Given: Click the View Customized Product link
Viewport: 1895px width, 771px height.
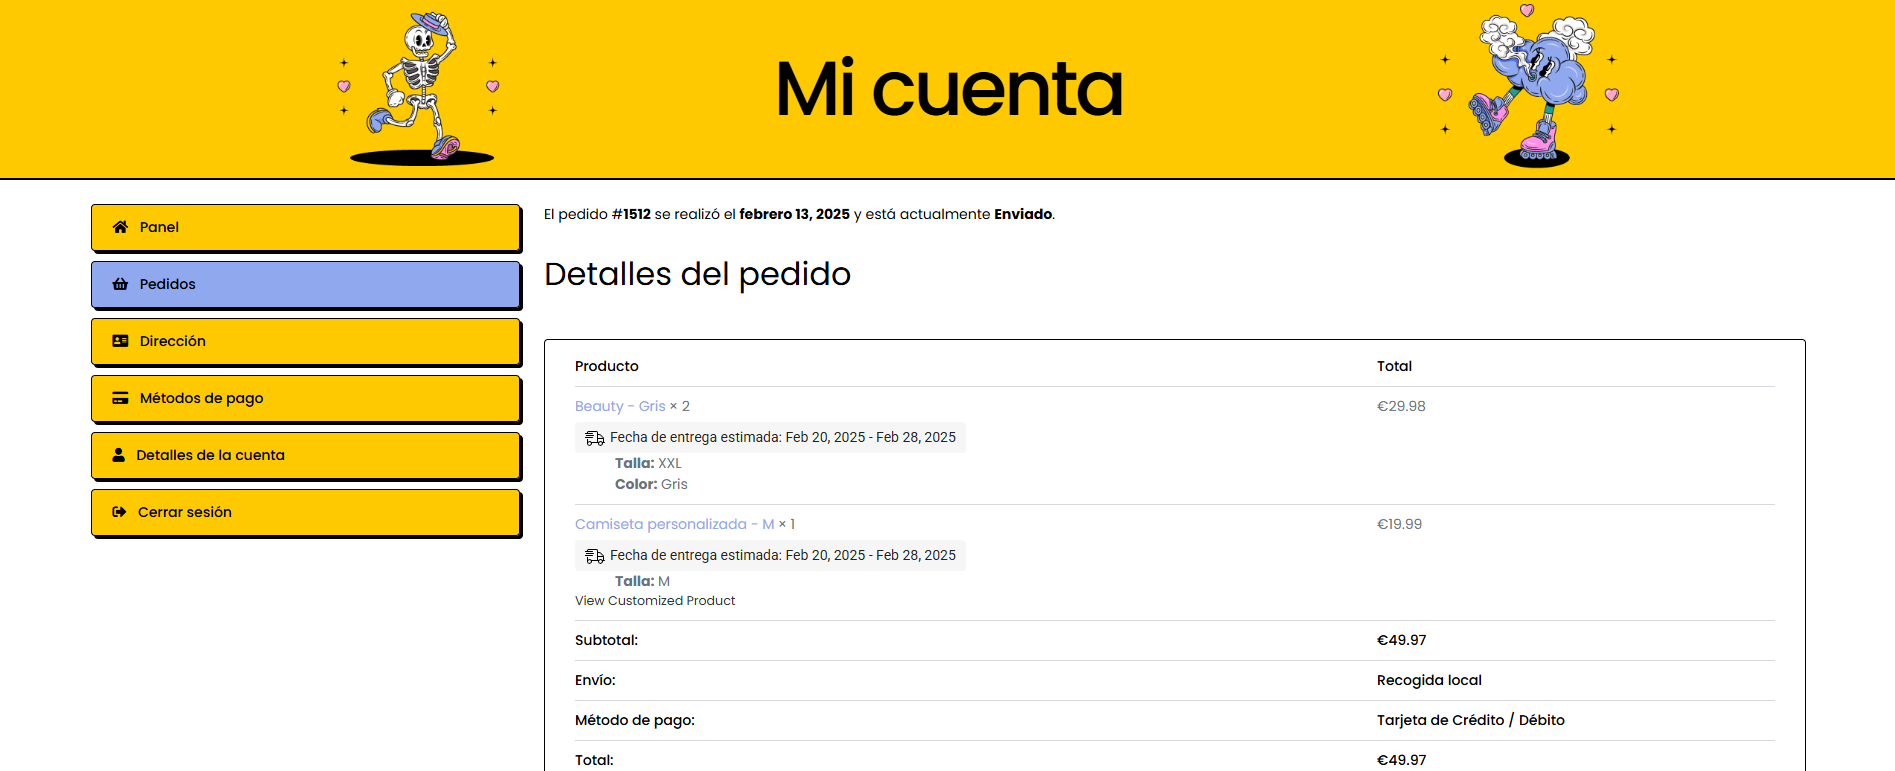Looking at the screenshot, I should (655, 601).
